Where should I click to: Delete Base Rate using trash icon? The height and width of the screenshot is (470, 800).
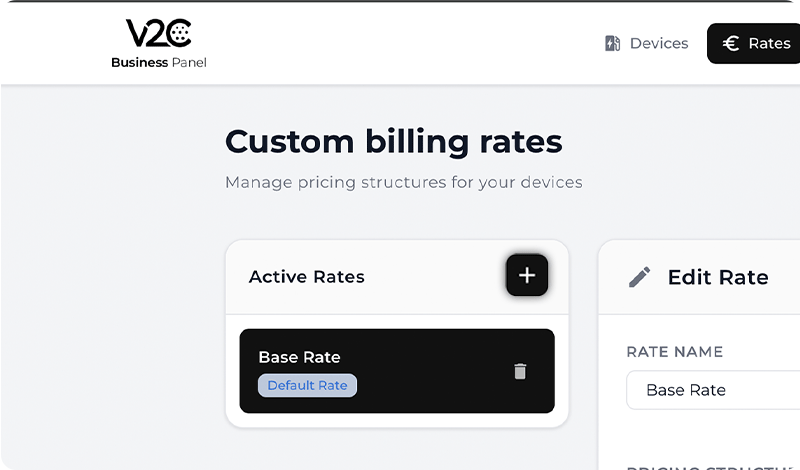[520, 371]
